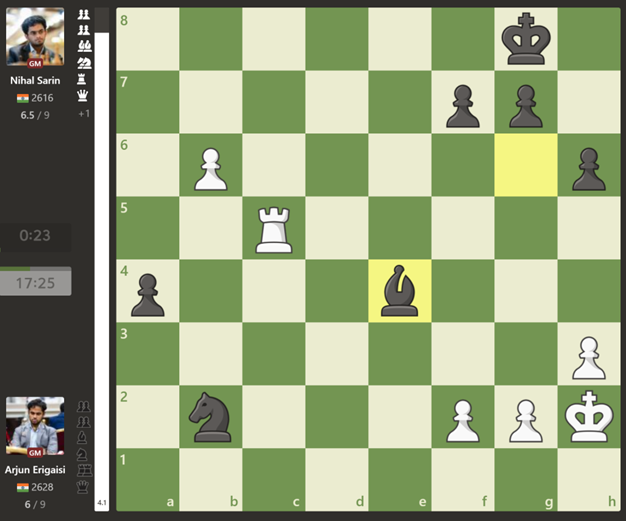Select the white pawn on g2

[x=526, y=421]
